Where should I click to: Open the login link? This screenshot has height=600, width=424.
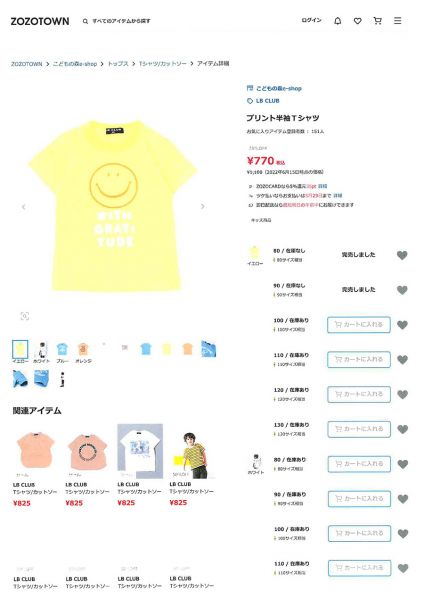311,20
